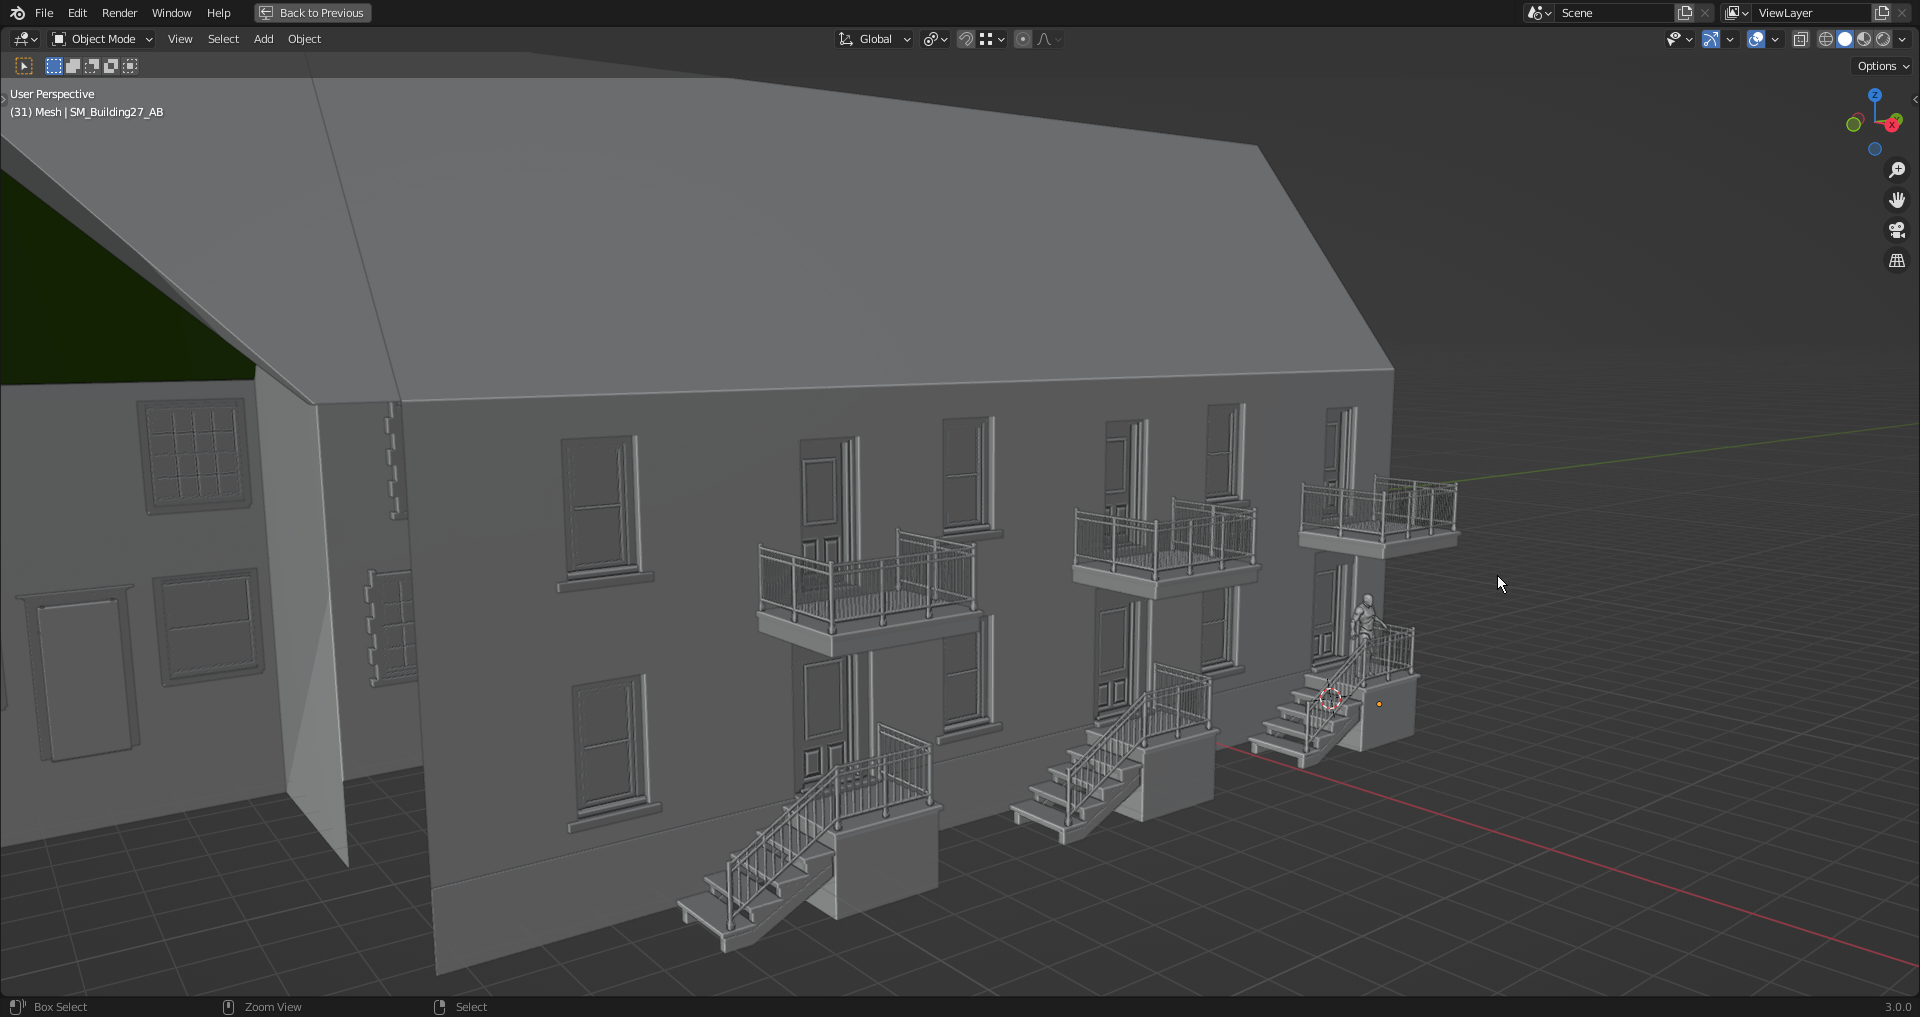Toggle viewport overlays display
Viewport: 1920px width, 1017px height.
(x=1755, y=39)
